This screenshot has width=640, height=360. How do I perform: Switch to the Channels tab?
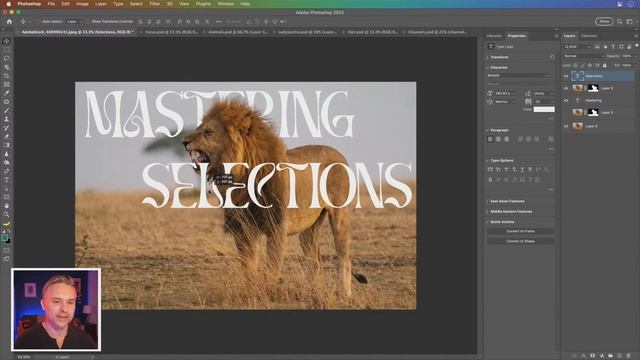(589, 36)
